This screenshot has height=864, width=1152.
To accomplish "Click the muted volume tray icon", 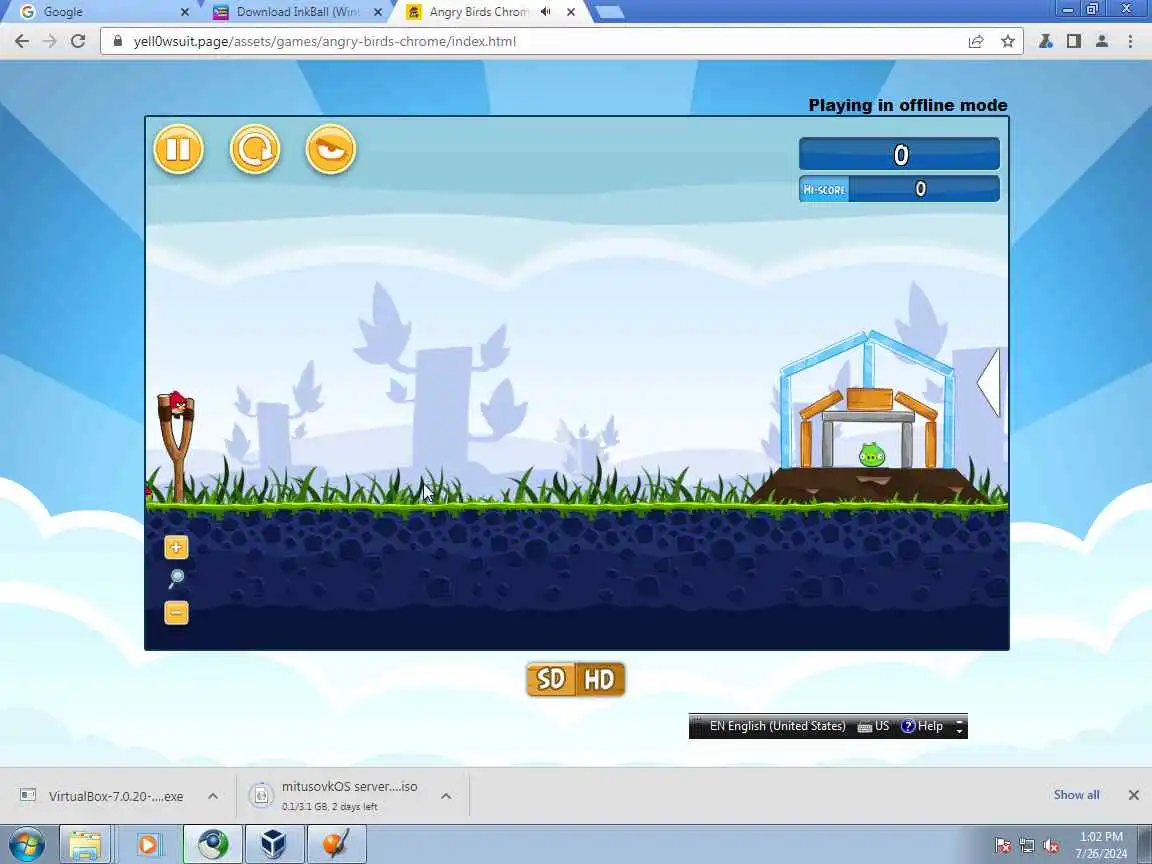I will 1051,846.
